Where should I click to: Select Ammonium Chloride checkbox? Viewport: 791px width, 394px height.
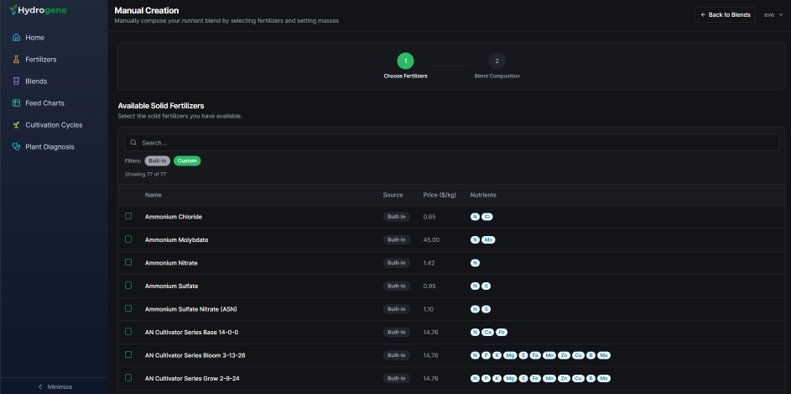click(x=128, y=216)
